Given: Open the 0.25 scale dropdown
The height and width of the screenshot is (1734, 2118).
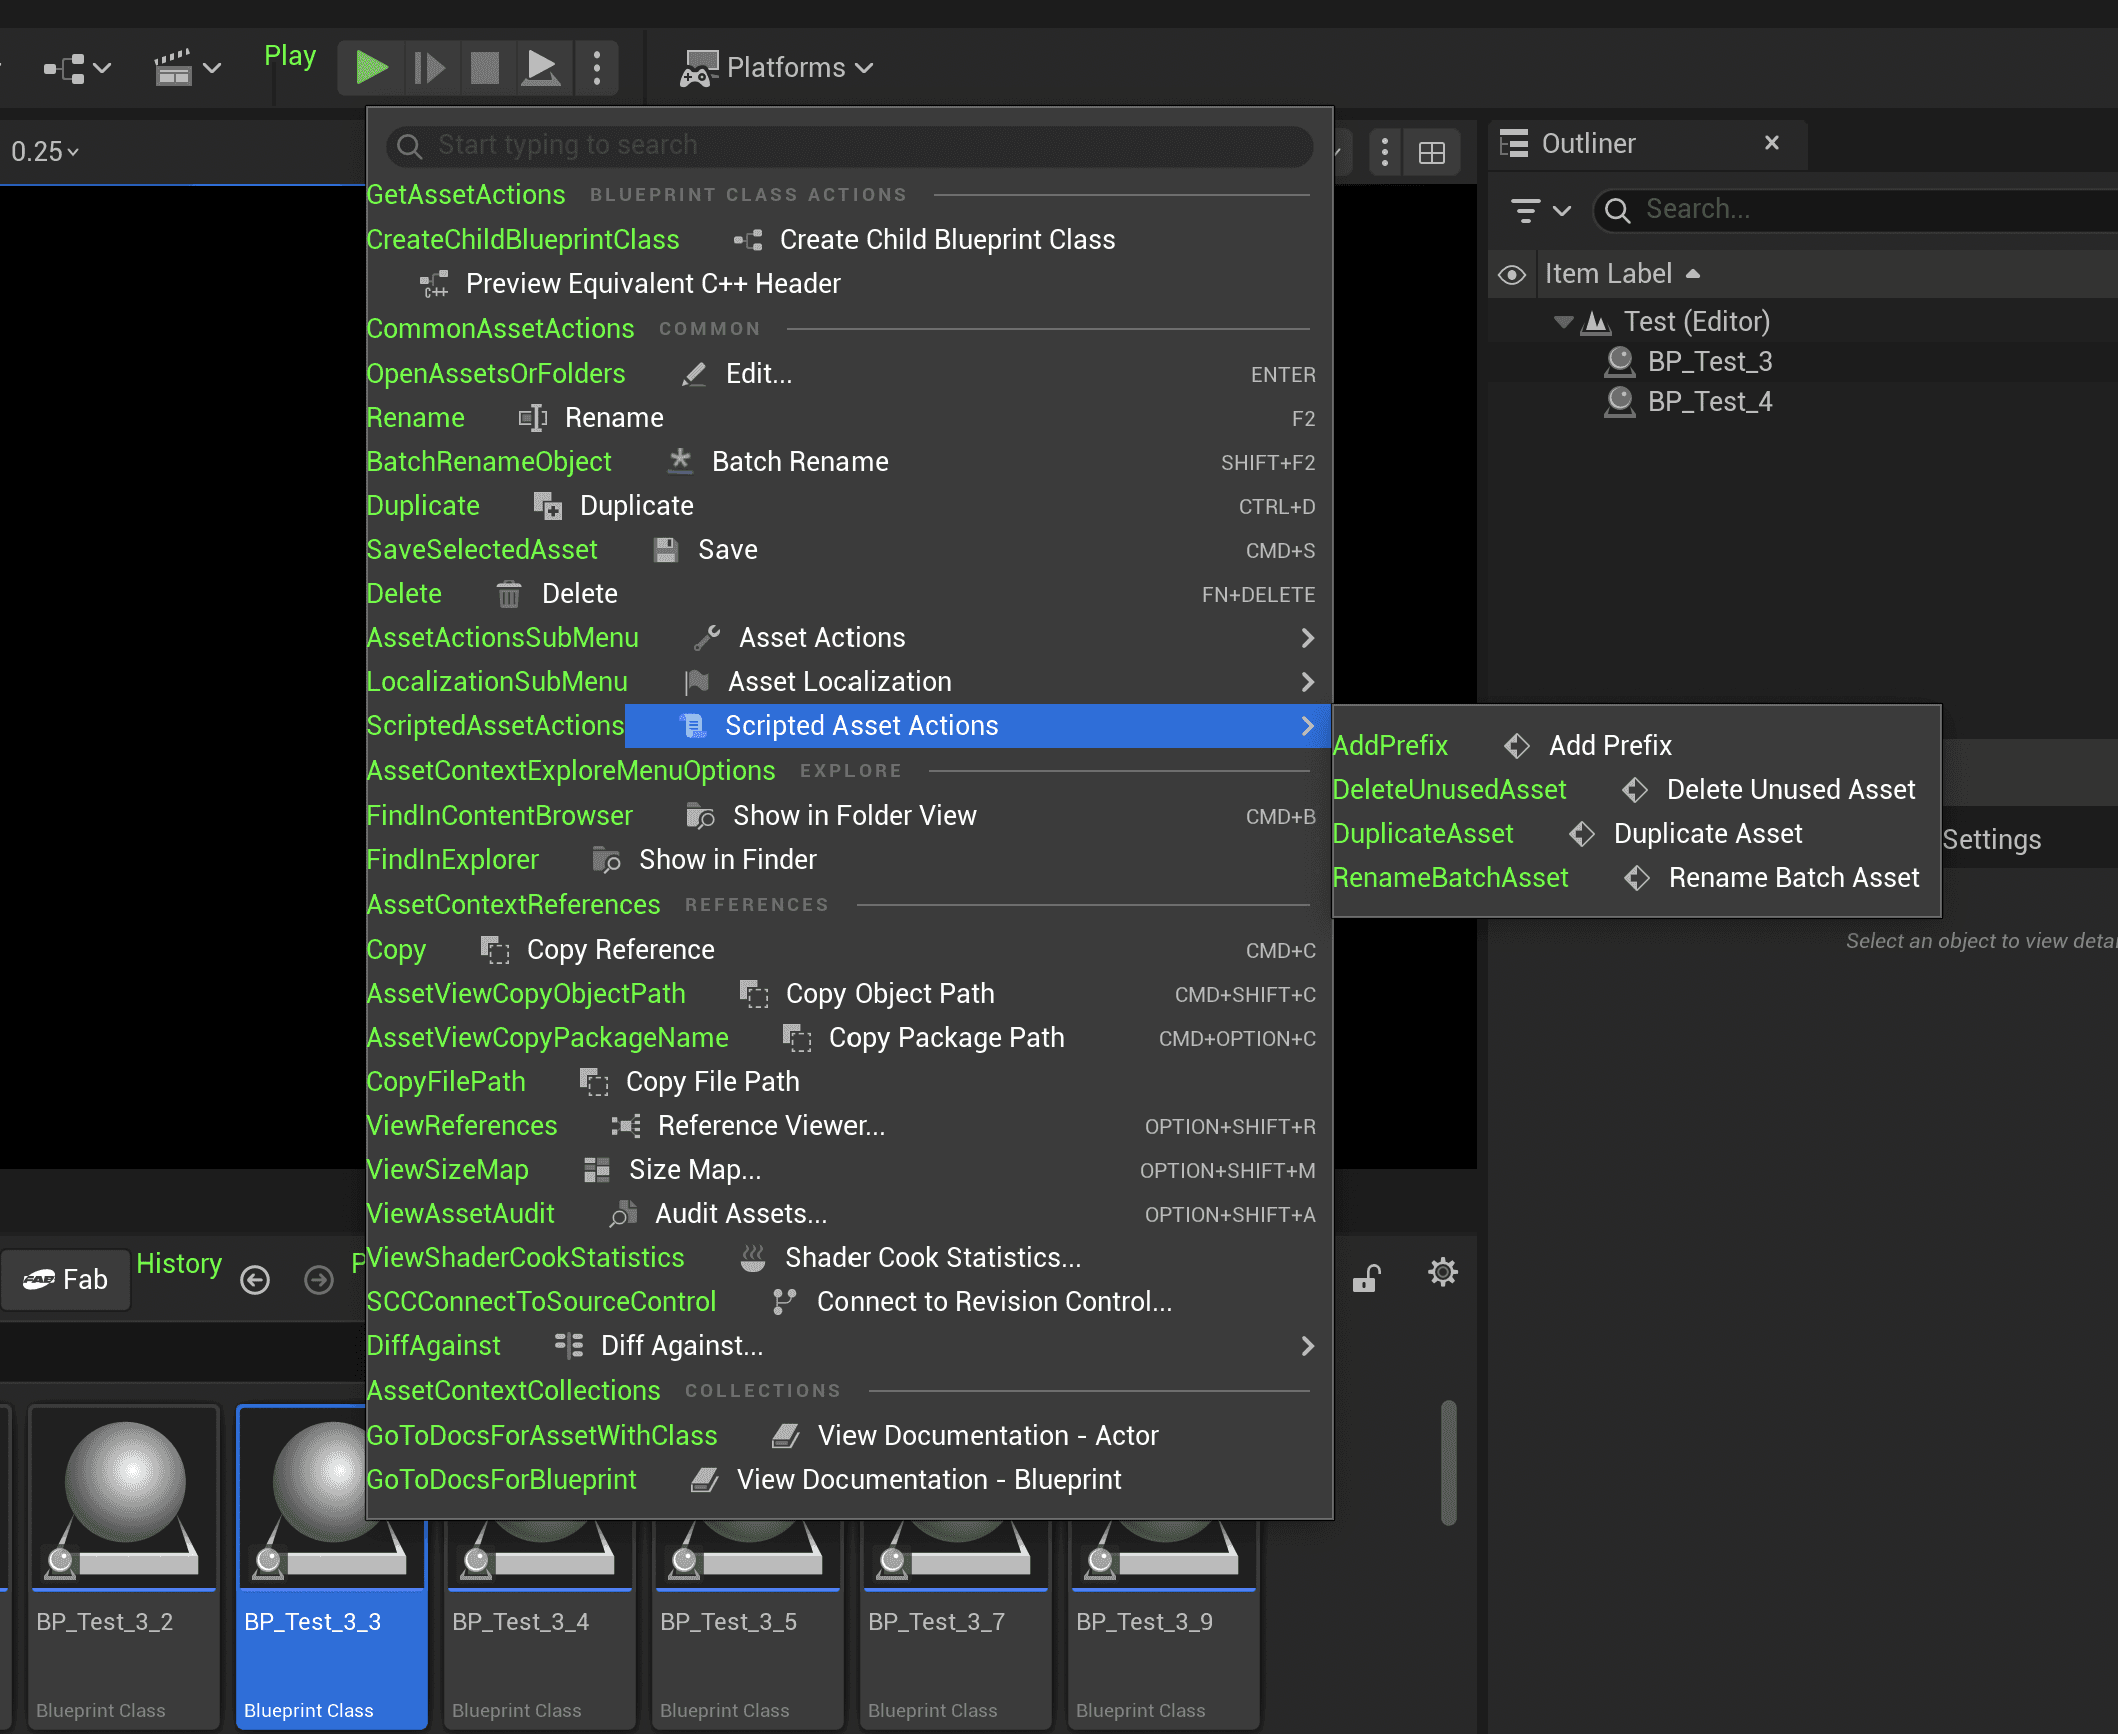Looking at the screenshot, I should pos(44,152).
